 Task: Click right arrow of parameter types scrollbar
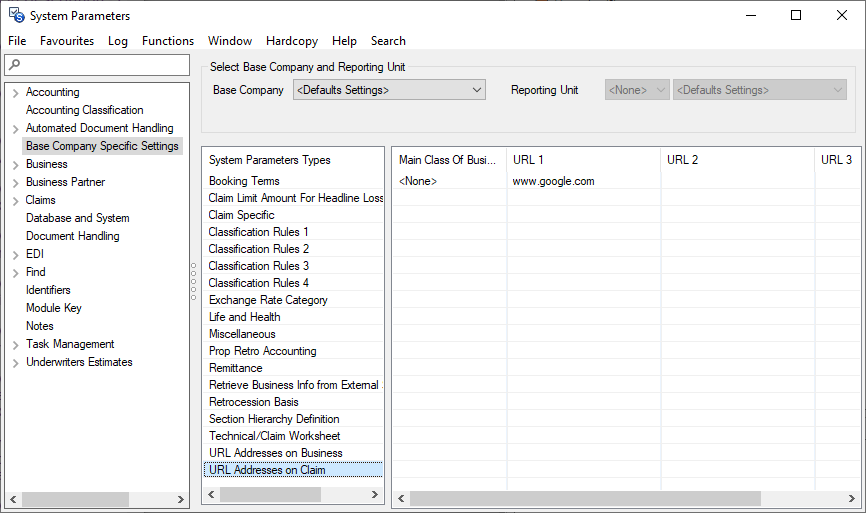click(x=375, y=495)
